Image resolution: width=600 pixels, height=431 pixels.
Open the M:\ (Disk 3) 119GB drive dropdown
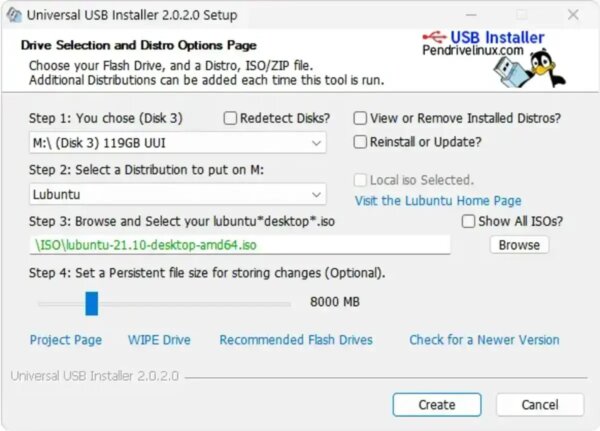point(178,143)
